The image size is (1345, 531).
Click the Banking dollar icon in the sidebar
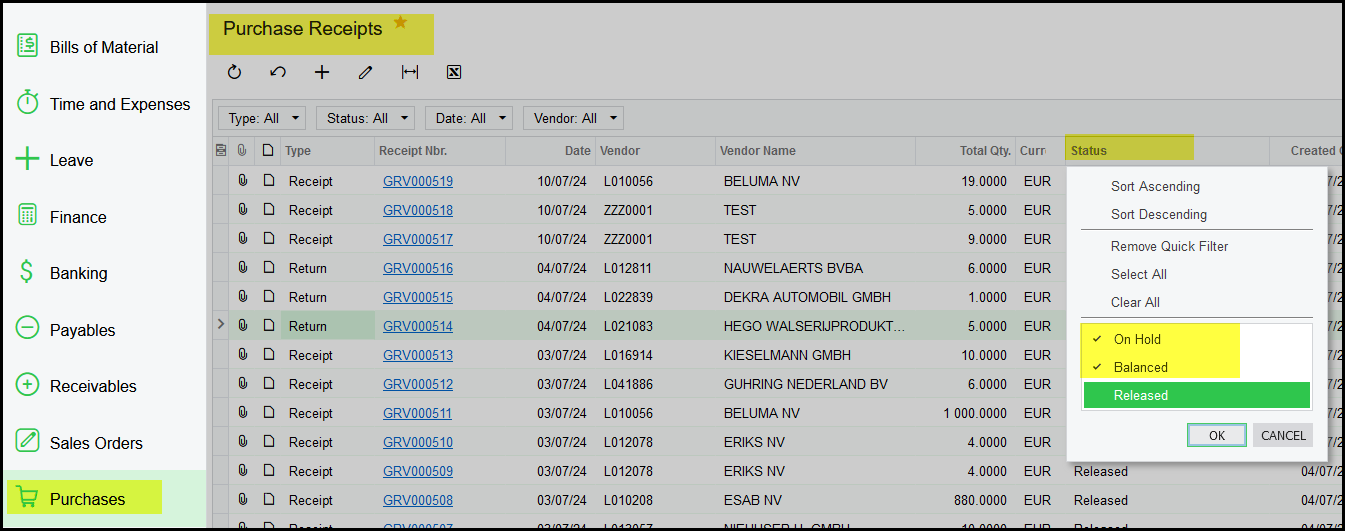tap(28, 273)
